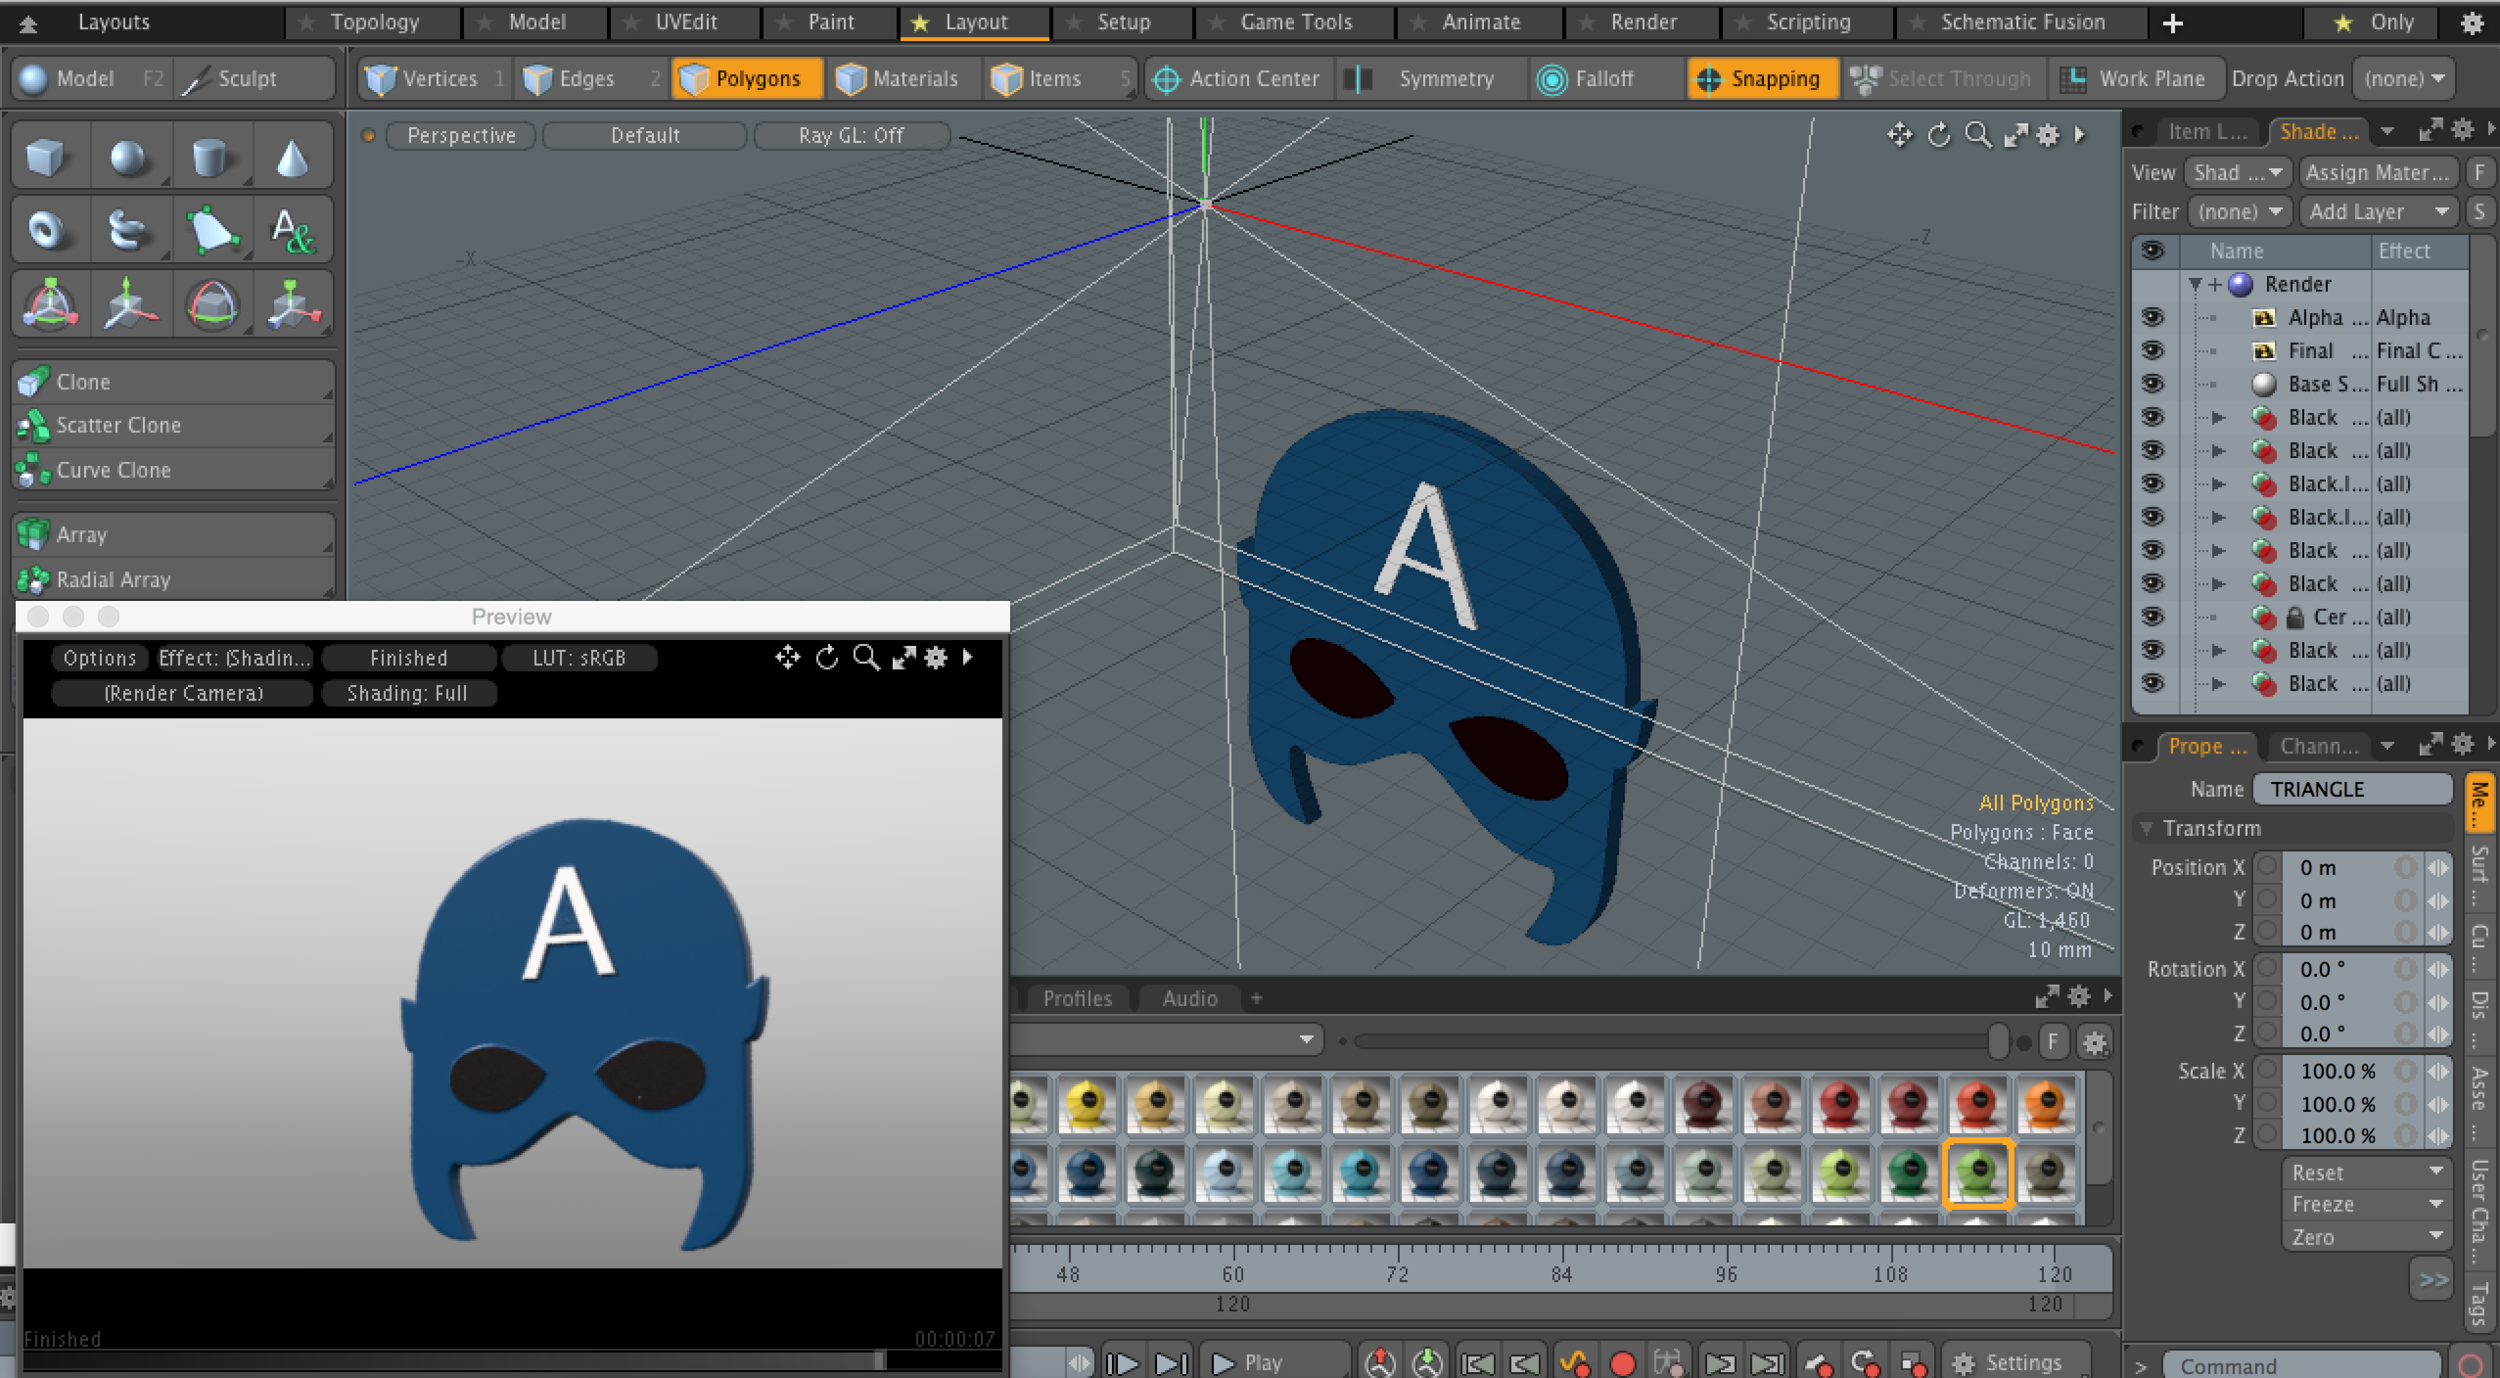The image size is (2500, 1378).
Task: Select the Cube primitive tool
Action: click(x=48, y=155)
